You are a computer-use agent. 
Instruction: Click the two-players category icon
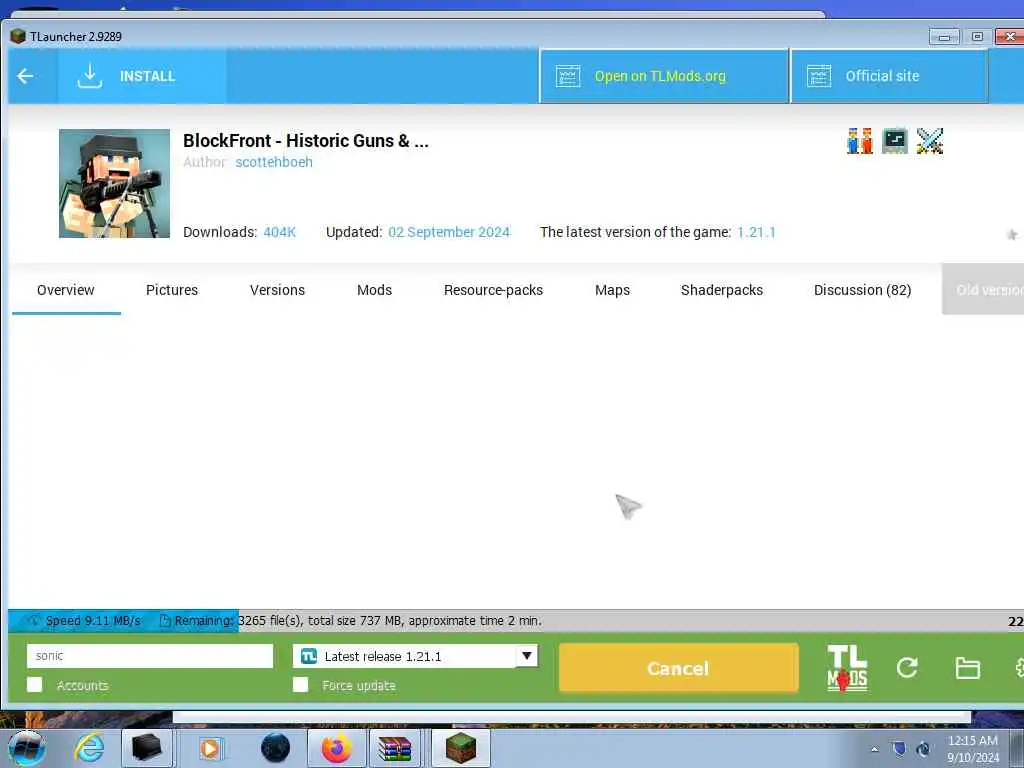click(859, 141)
